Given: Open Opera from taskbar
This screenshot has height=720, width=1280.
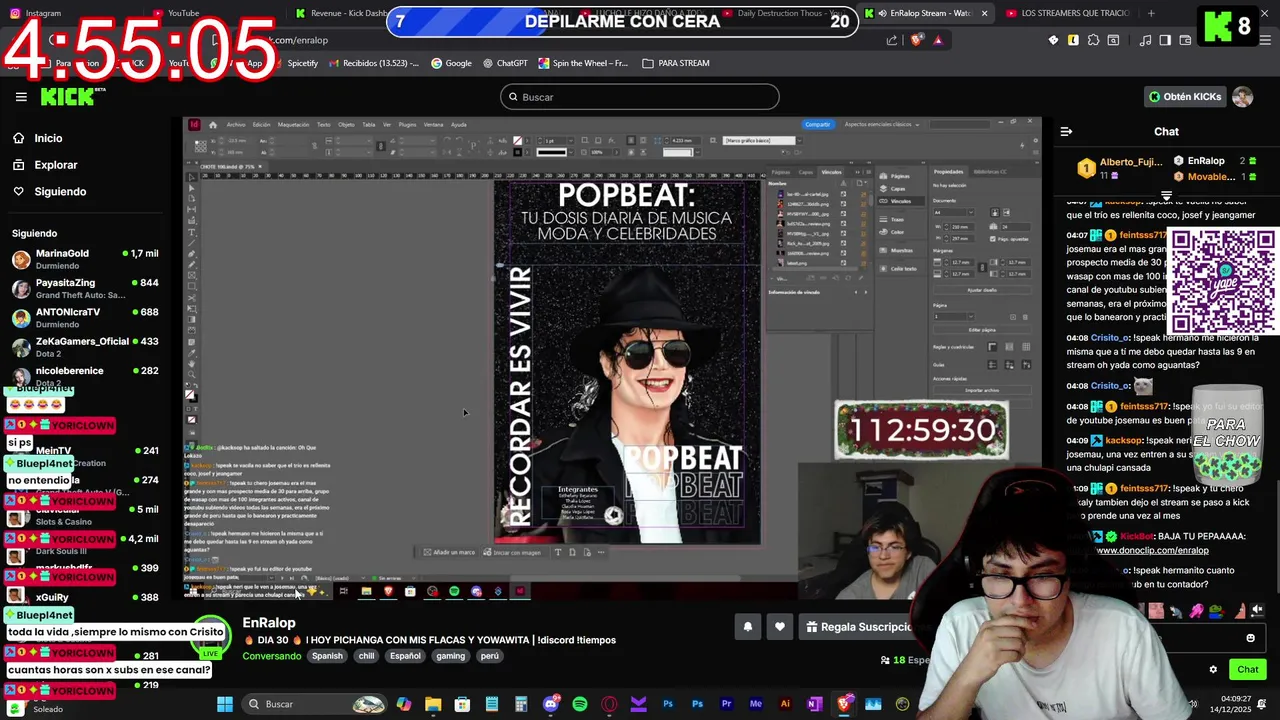Looking at the screenshot, I should [x=609, y=704].
